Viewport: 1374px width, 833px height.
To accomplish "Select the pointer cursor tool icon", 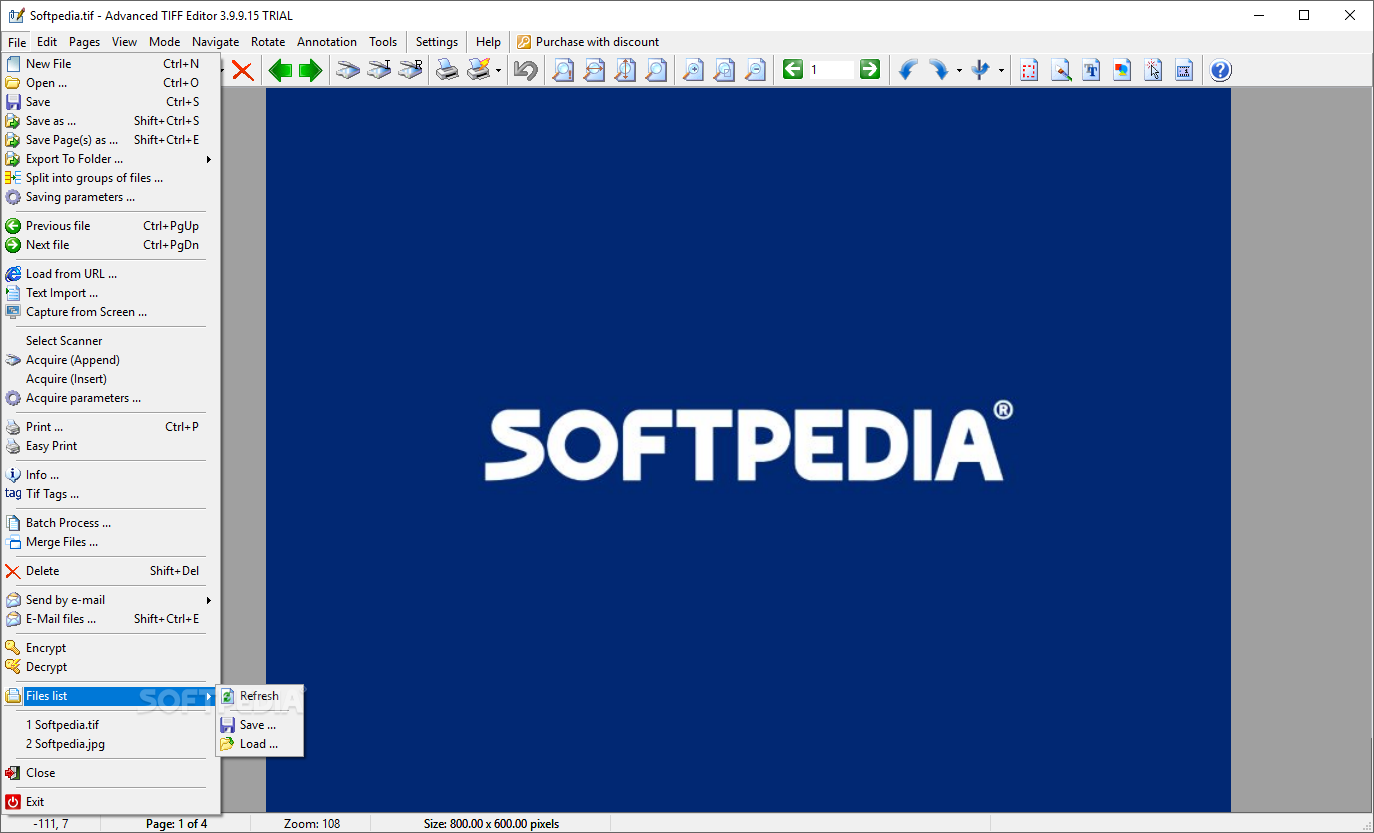I will click(1153, 70).
